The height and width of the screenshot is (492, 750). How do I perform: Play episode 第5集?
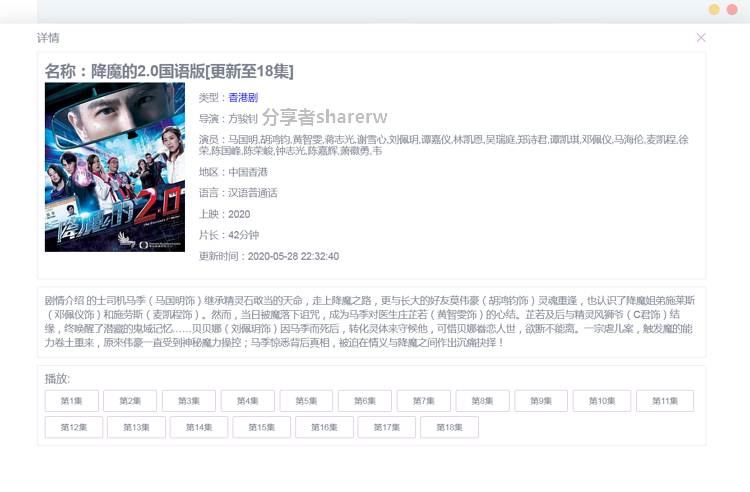(x=306, y=401)
